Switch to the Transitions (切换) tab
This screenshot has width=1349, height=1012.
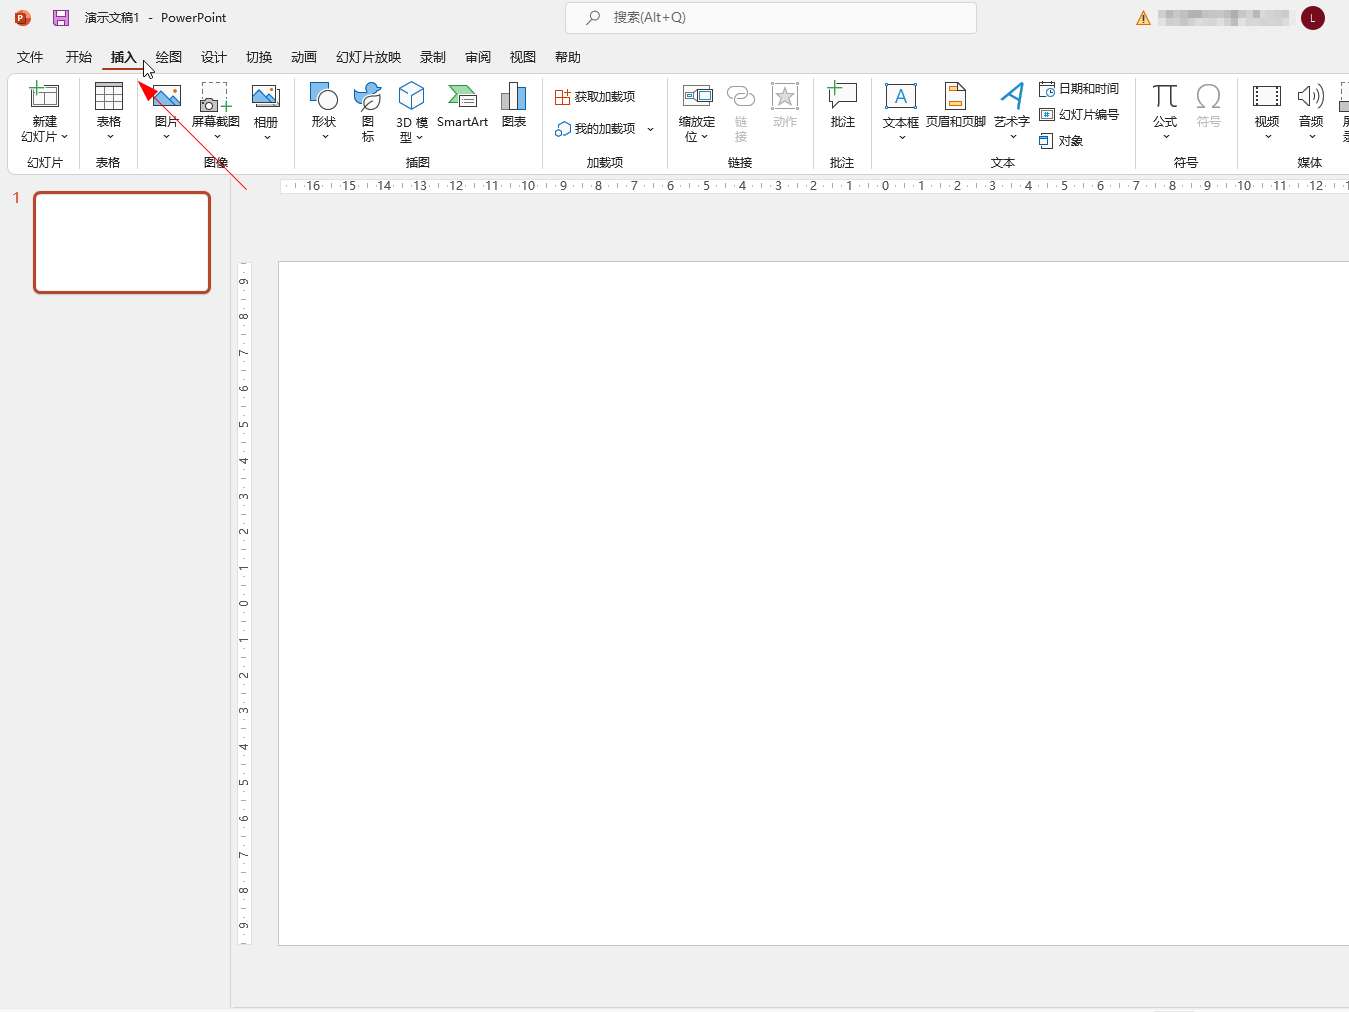259,57
